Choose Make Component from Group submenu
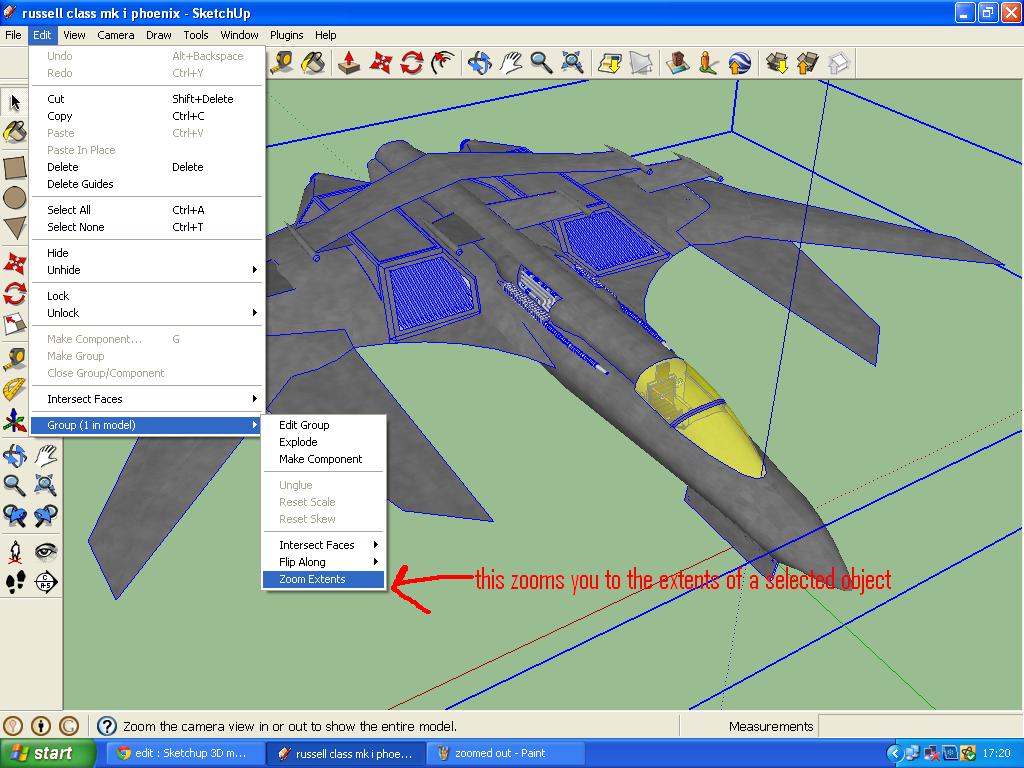 pos(323,459)
